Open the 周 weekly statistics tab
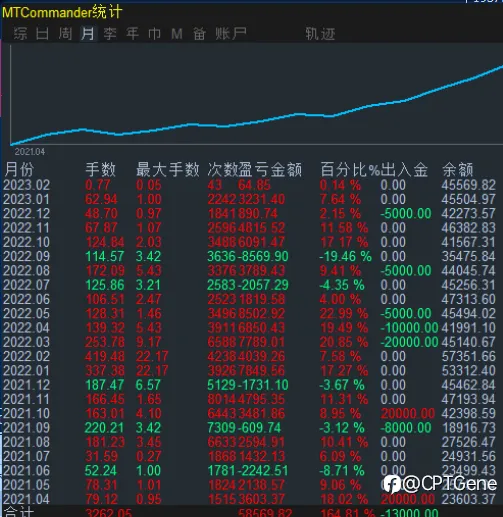The width and height of the screenshot is (503, 517). pos(65,34)
